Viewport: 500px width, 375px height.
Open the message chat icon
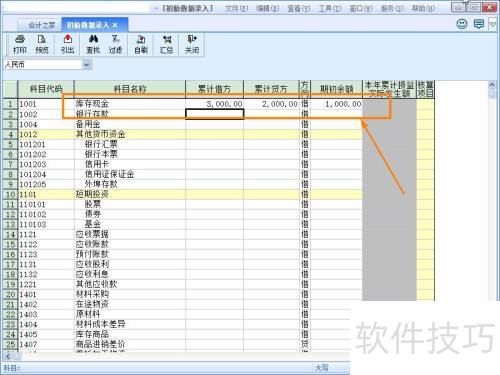tap(479, 24)
